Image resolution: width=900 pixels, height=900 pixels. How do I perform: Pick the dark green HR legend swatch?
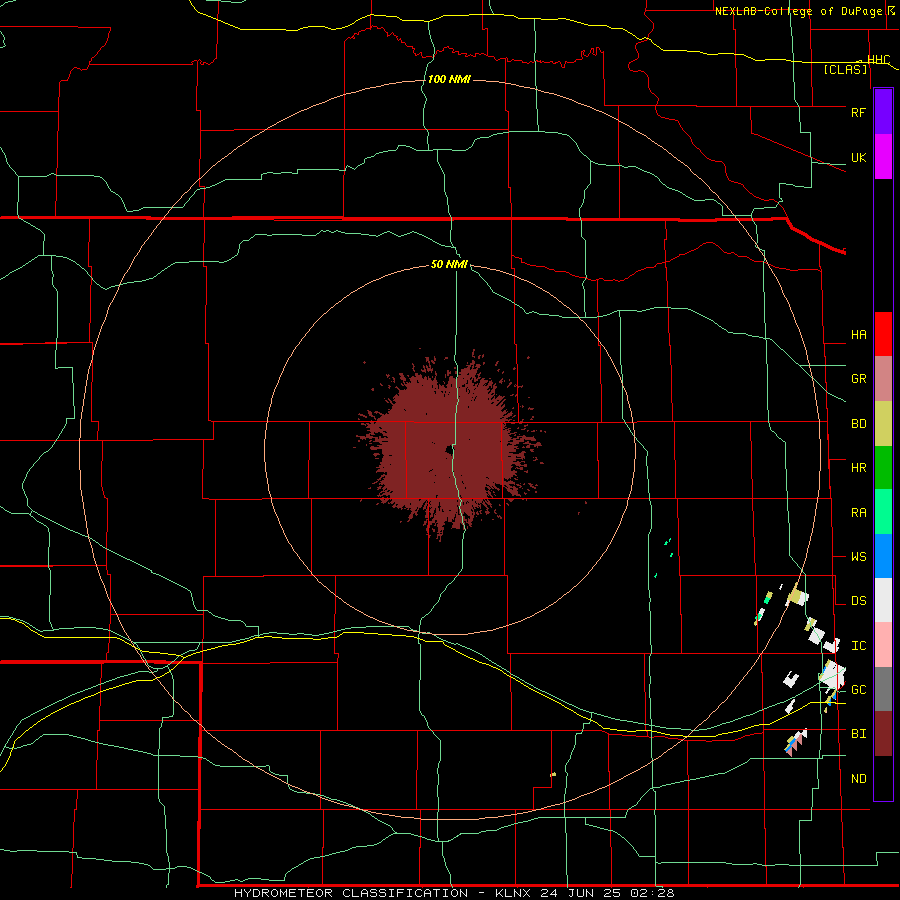tap(883, 468)
